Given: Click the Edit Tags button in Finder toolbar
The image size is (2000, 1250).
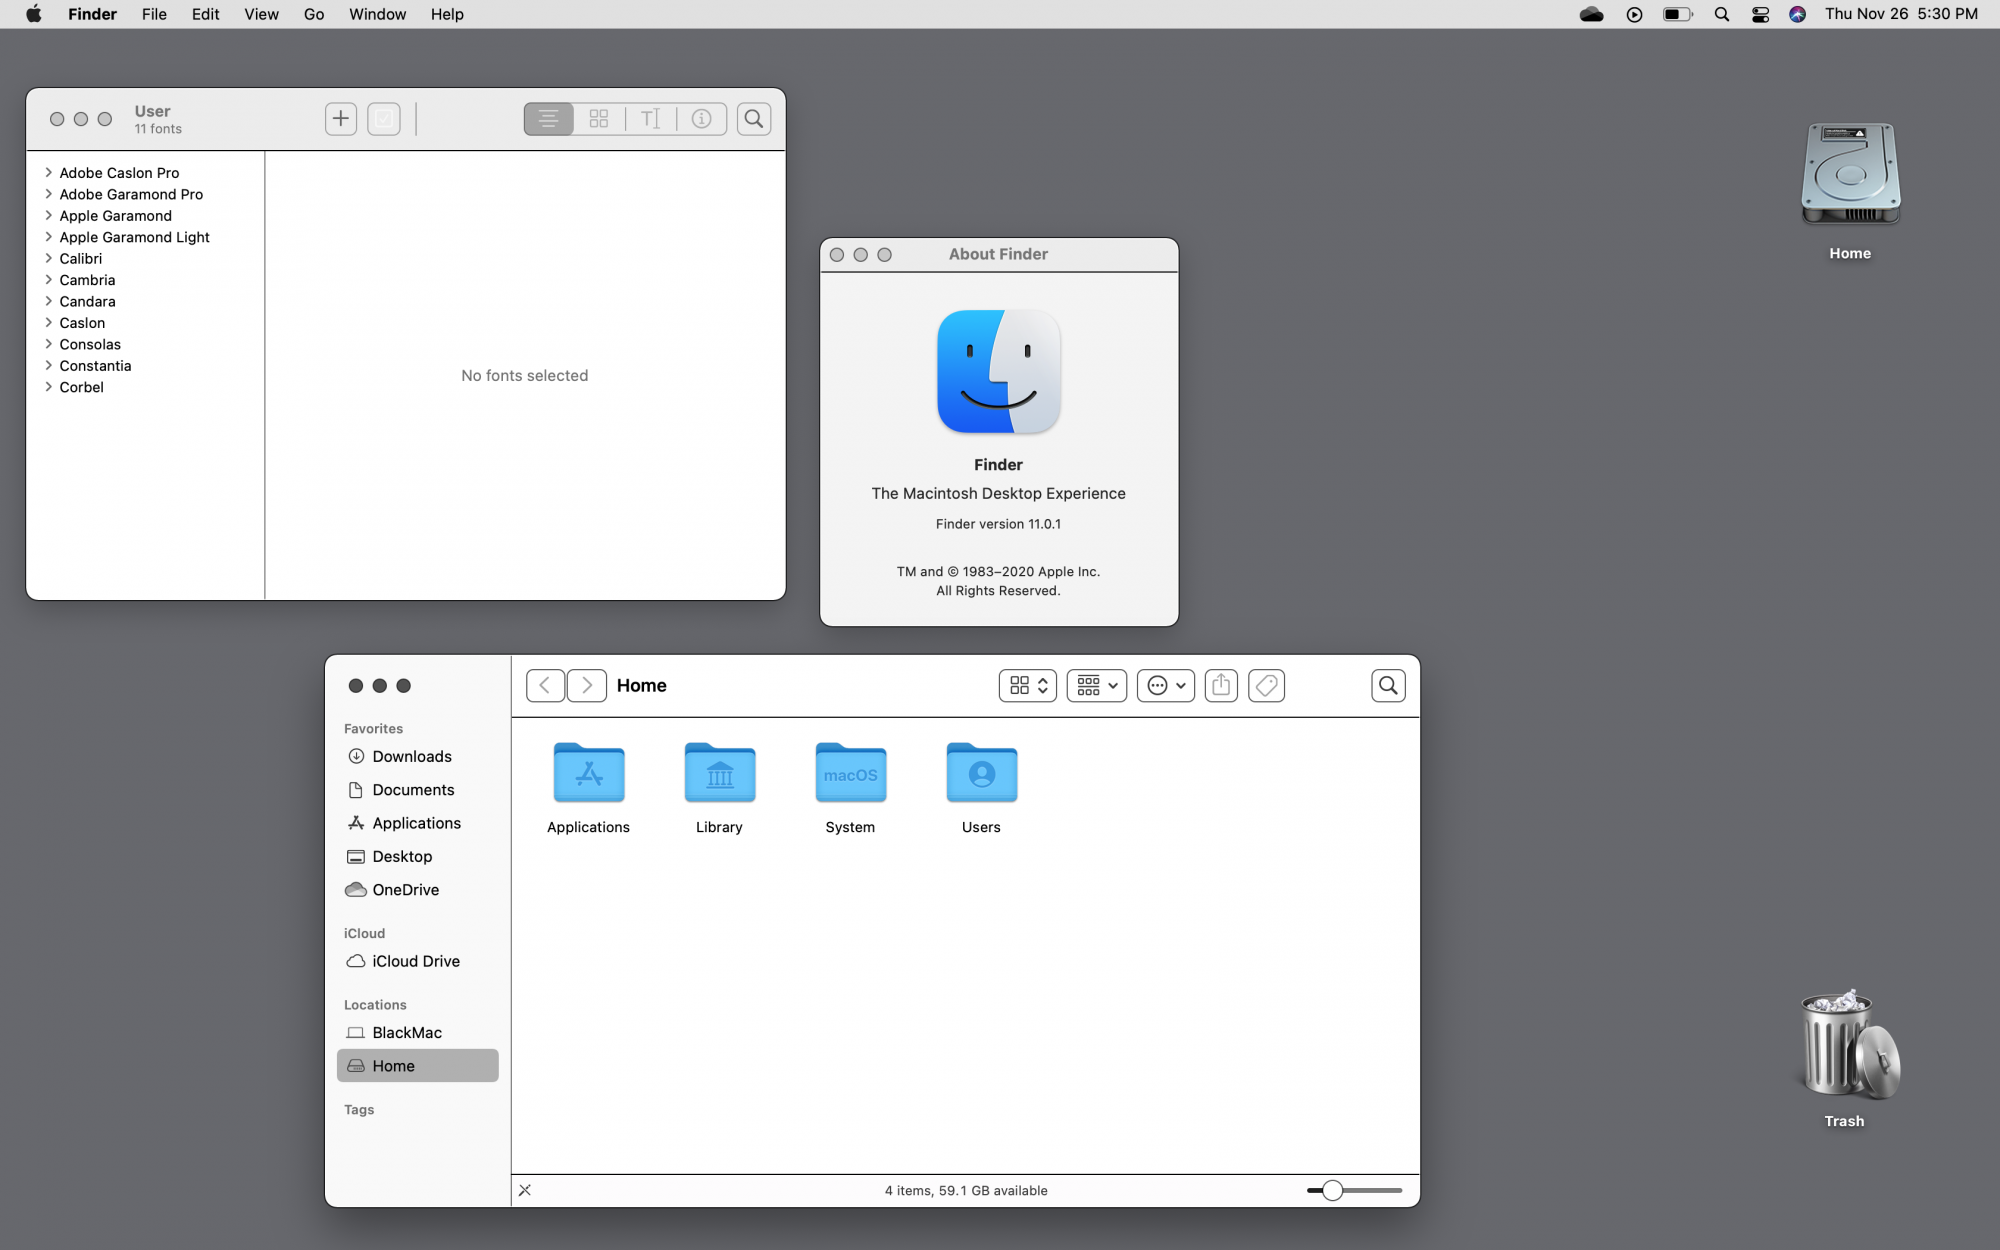Looking at the screenshot, I should [x=1267, y=685].
